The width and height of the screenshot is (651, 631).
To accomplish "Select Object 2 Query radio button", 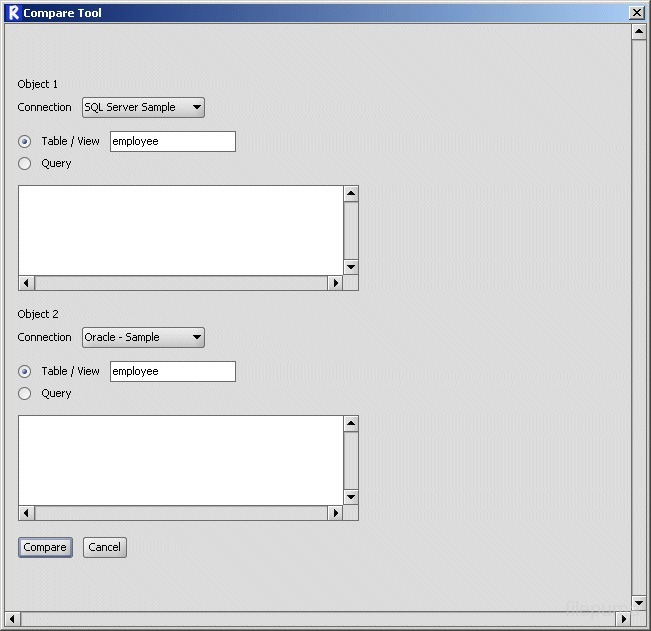I will [24, 394].
